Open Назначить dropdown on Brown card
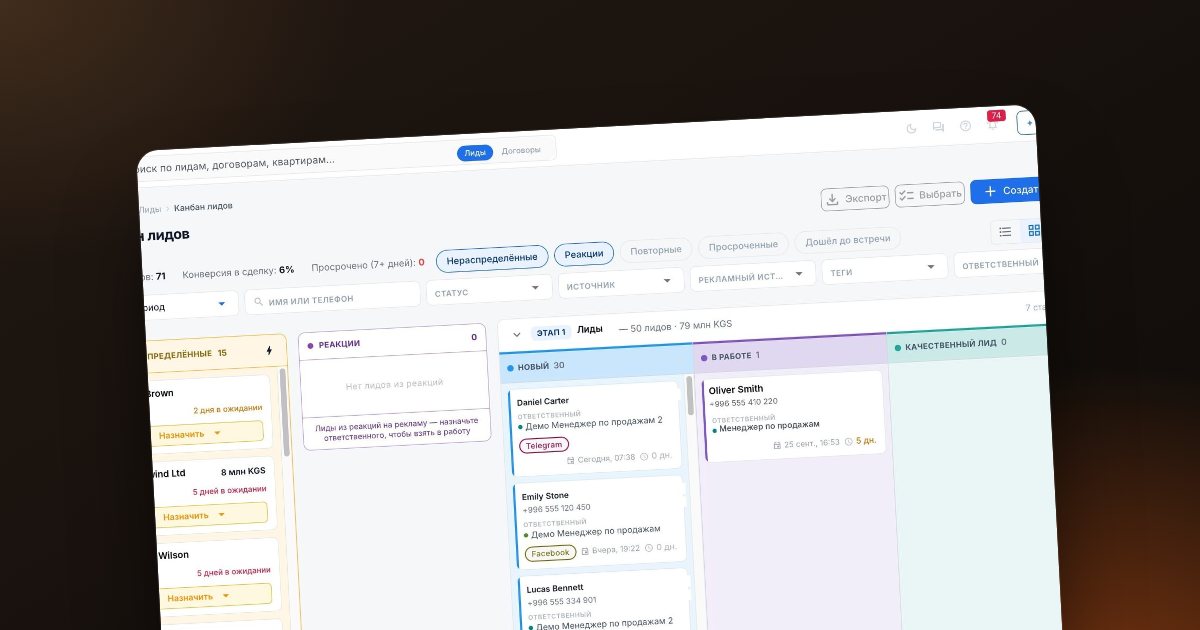The width and height of the screenshot is (1200, 630). [x=205, y=434]
